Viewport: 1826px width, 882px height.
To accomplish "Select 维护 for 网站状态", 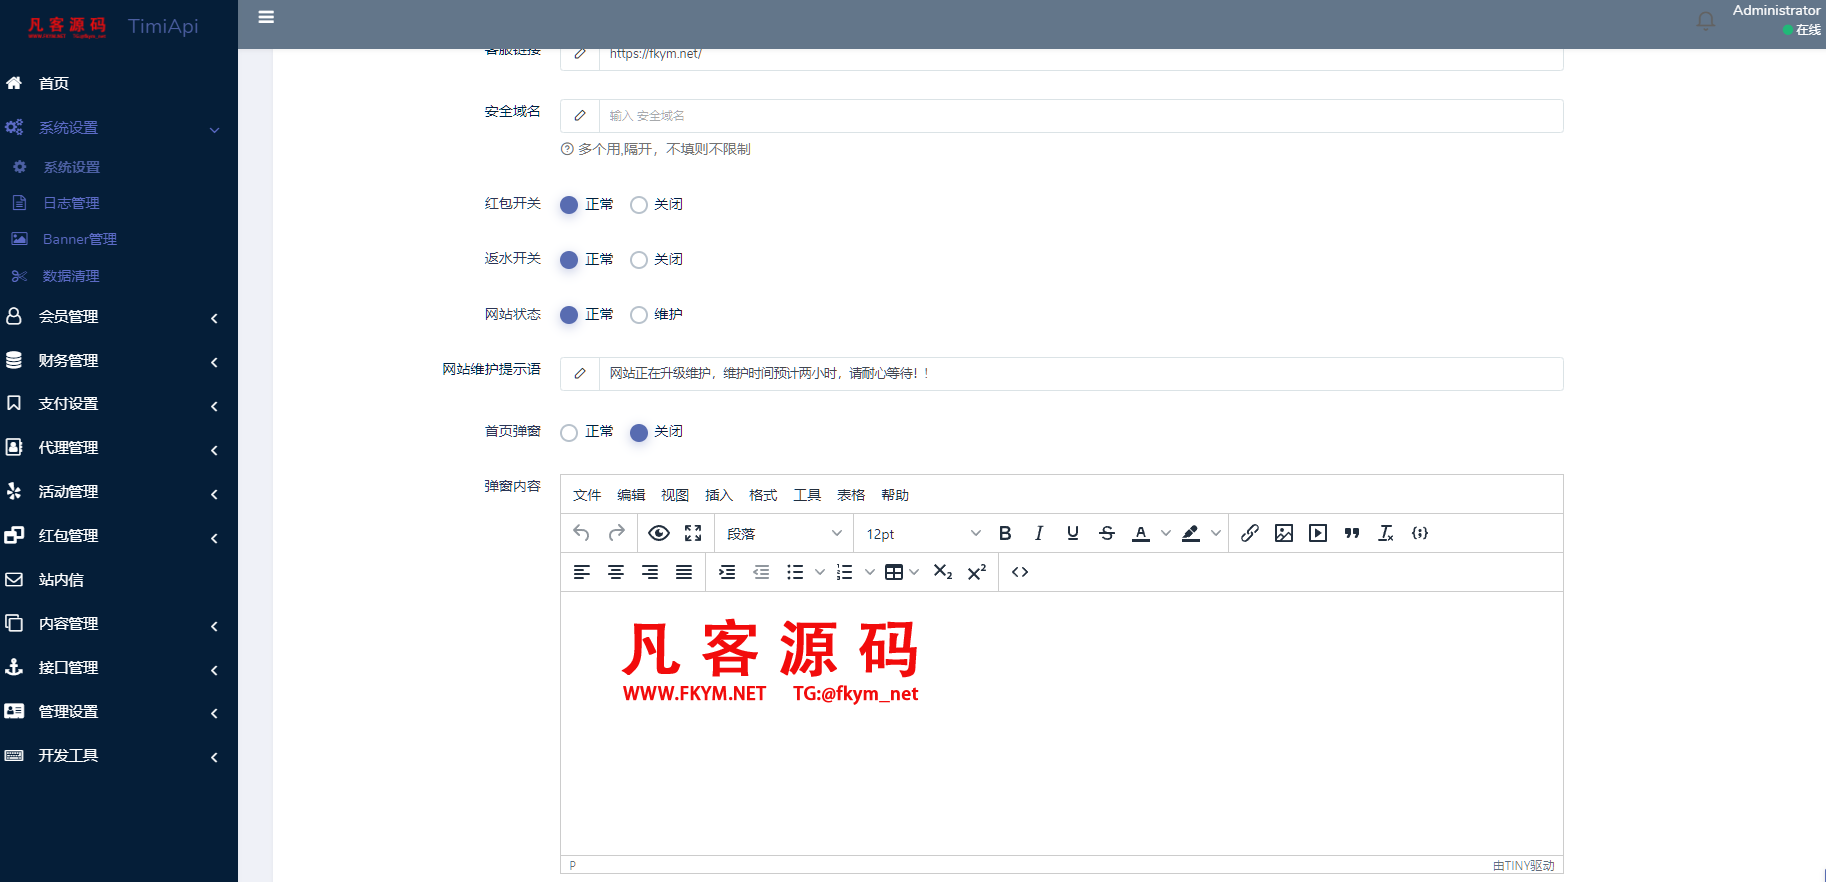I will click(x=639, y=315).
